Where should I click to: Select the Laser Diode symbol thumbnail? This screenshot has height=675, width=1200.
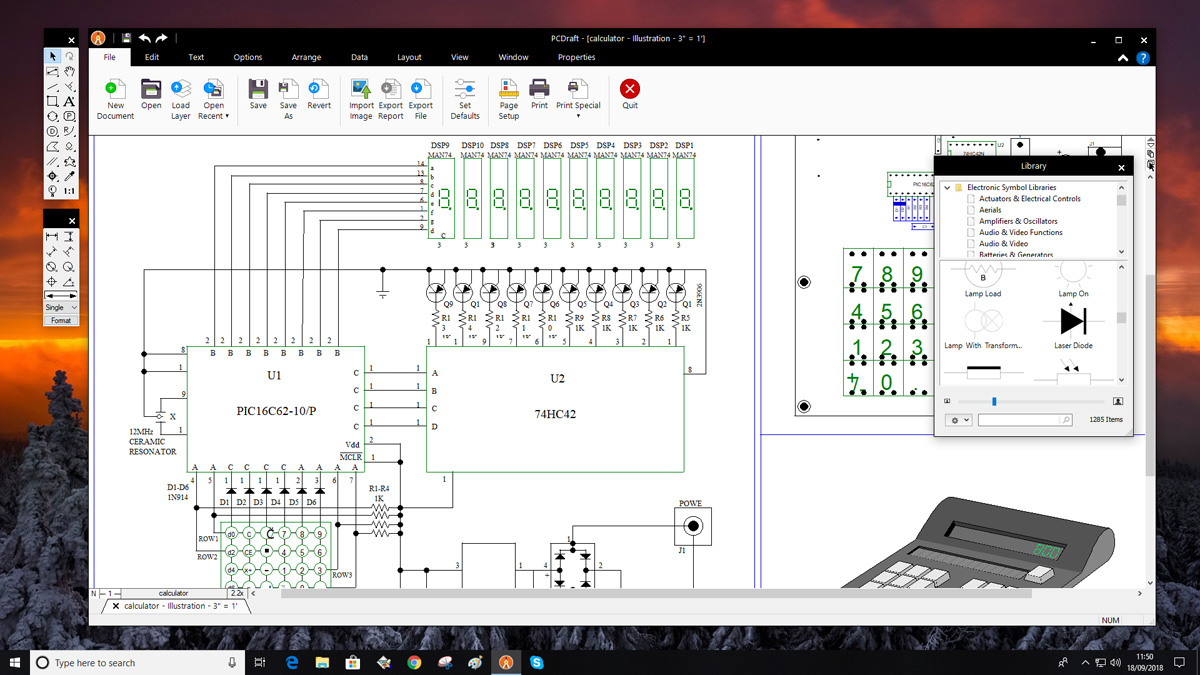coord(1072,322)
